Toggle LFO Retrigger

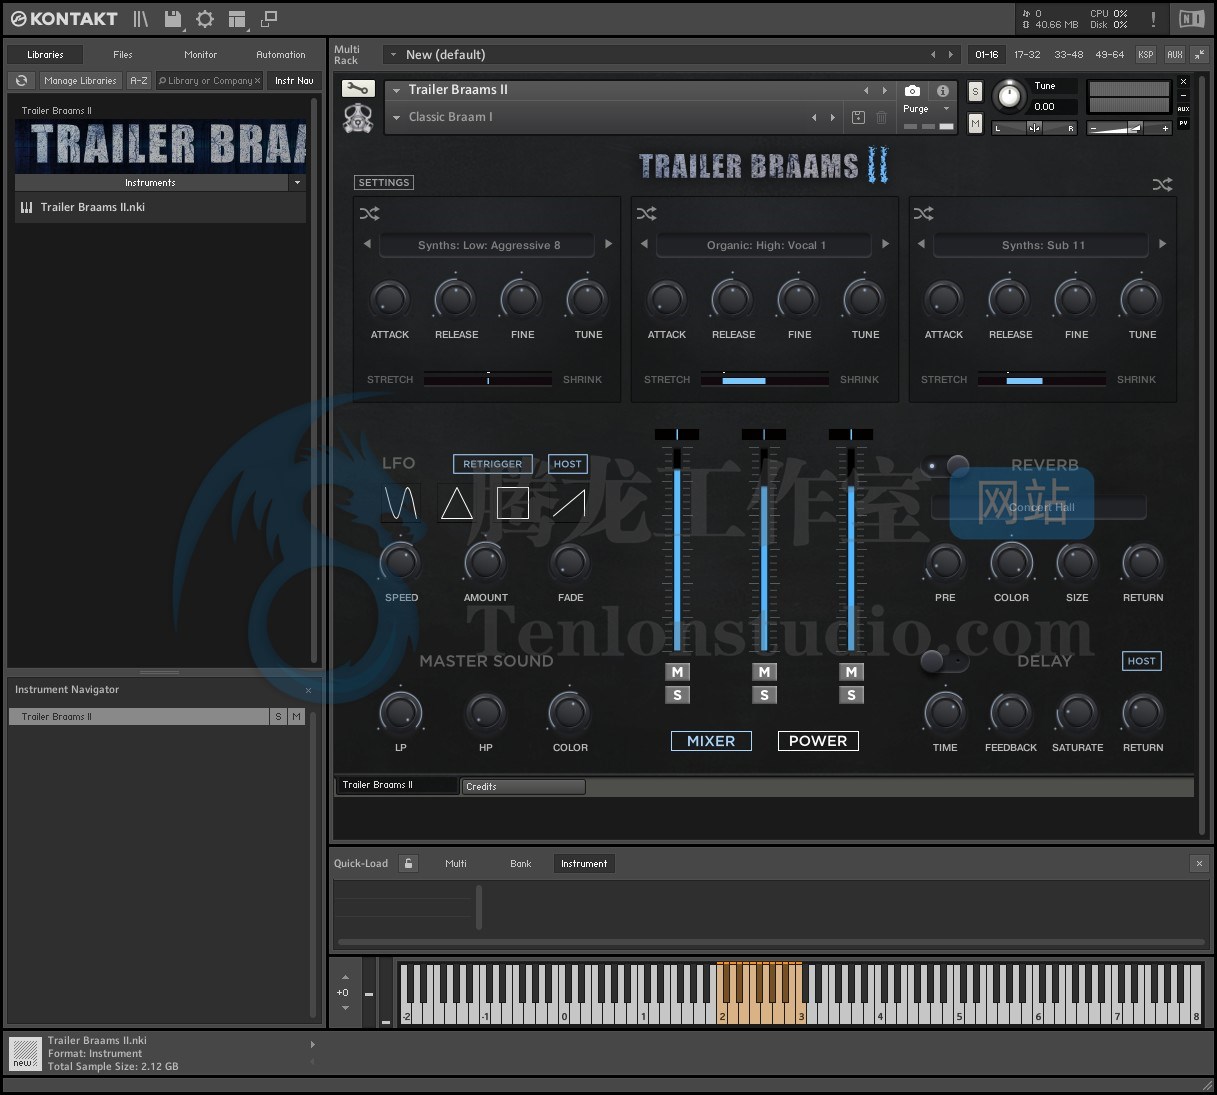492,464
